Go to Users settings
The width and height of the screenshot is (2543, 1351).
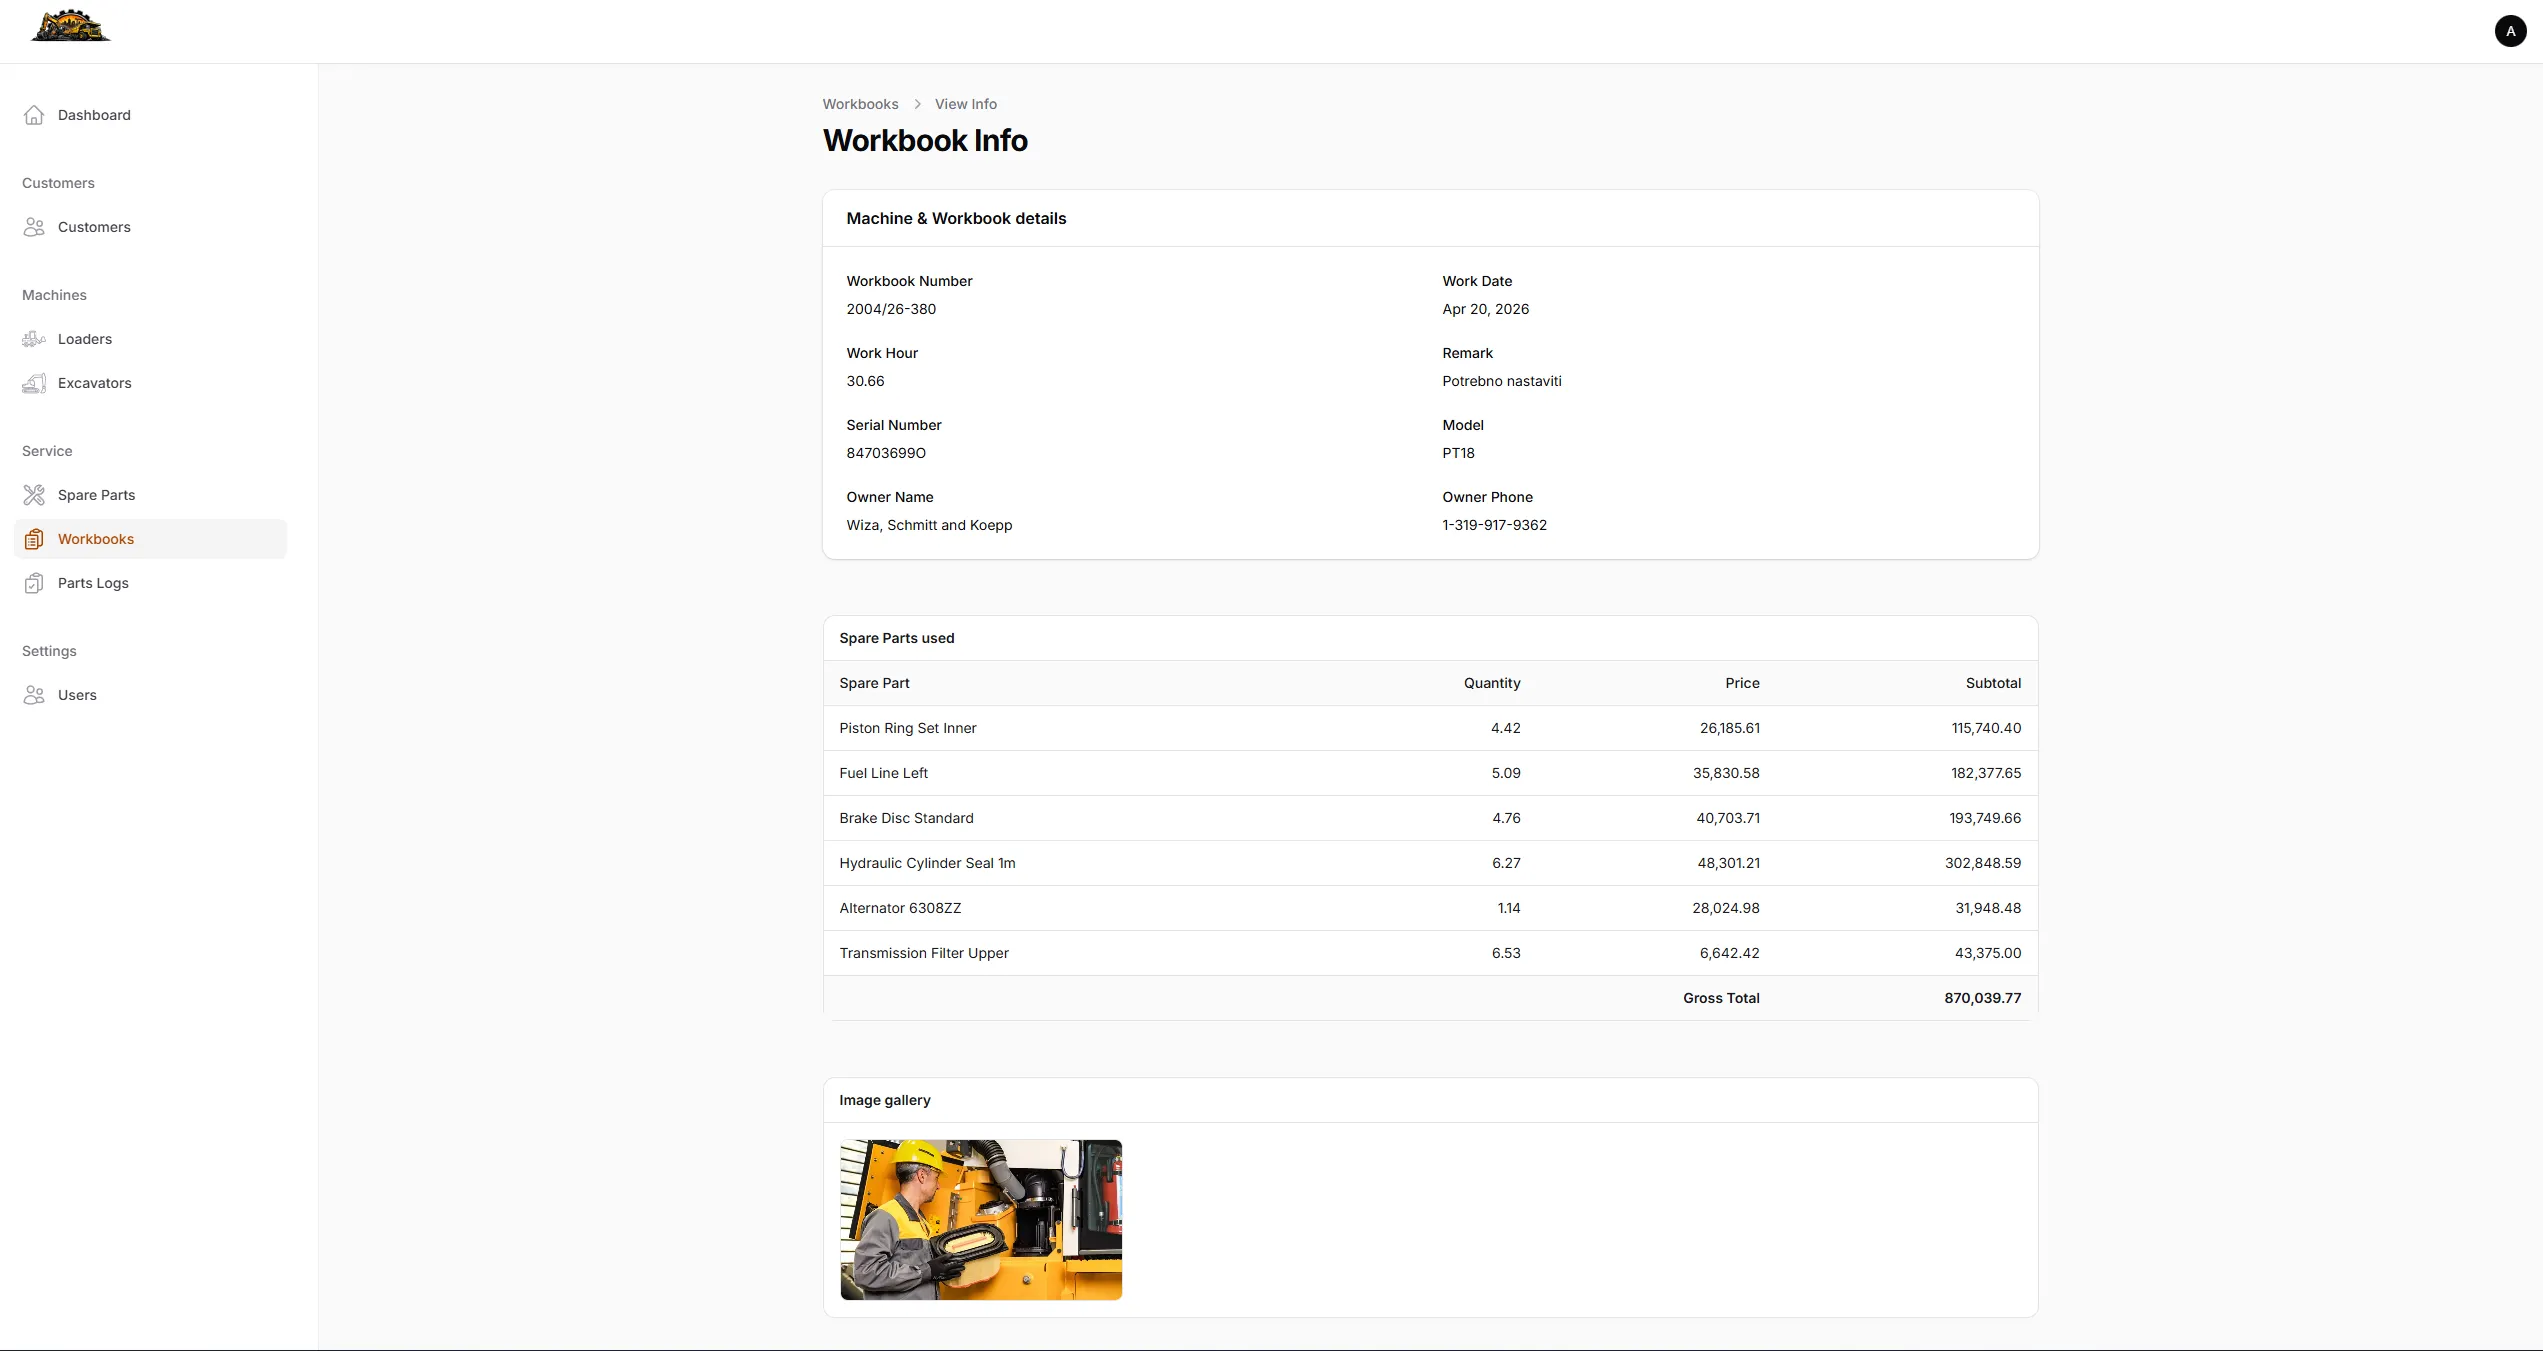150,695
